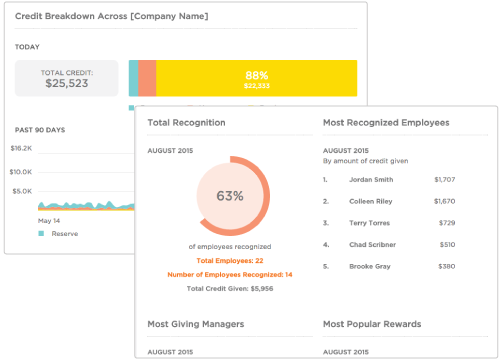Click Number of Employees Recognized: 14
This screenshot has height=362, width=500.
[x=230, y=275]
